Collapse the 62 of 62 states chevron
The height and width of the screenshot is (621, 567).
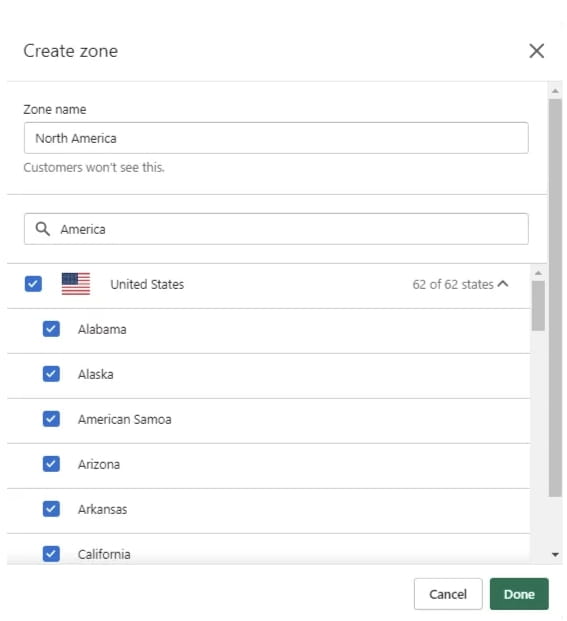(x=503, y=284)
